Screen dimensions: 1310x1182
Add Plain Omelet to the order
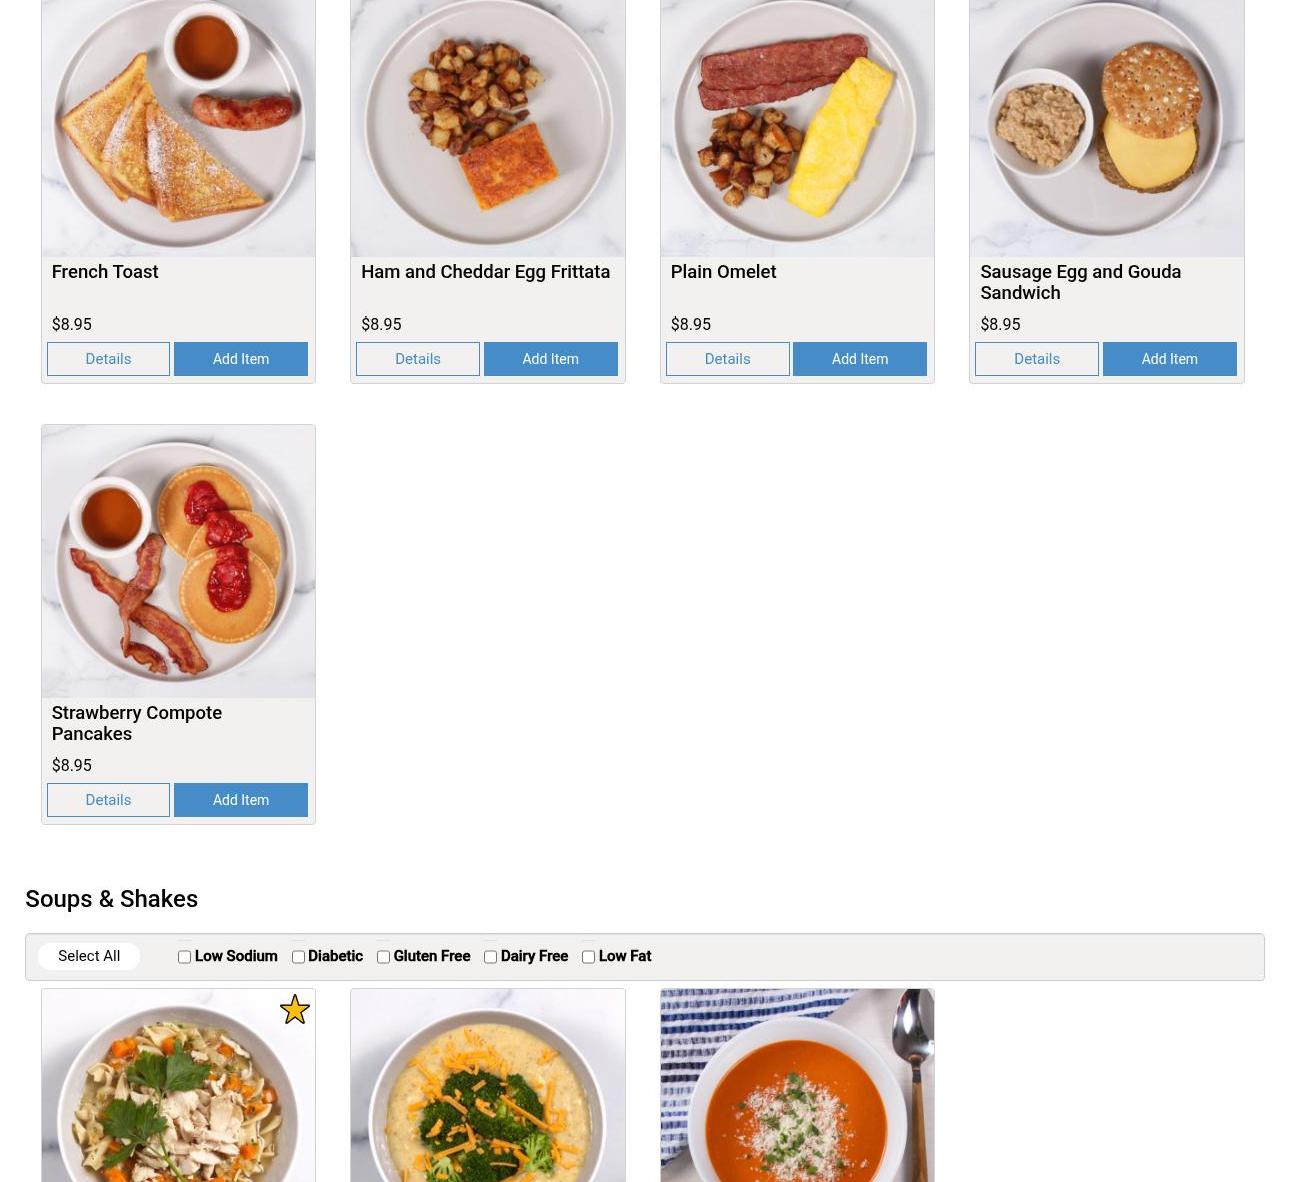coord(860,359)
